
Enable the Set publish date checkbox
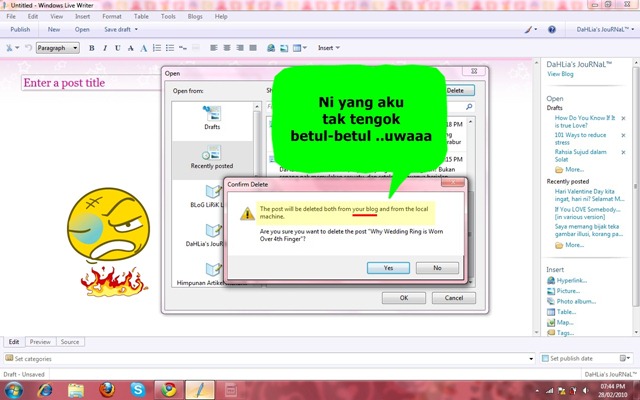click(545, 358)
